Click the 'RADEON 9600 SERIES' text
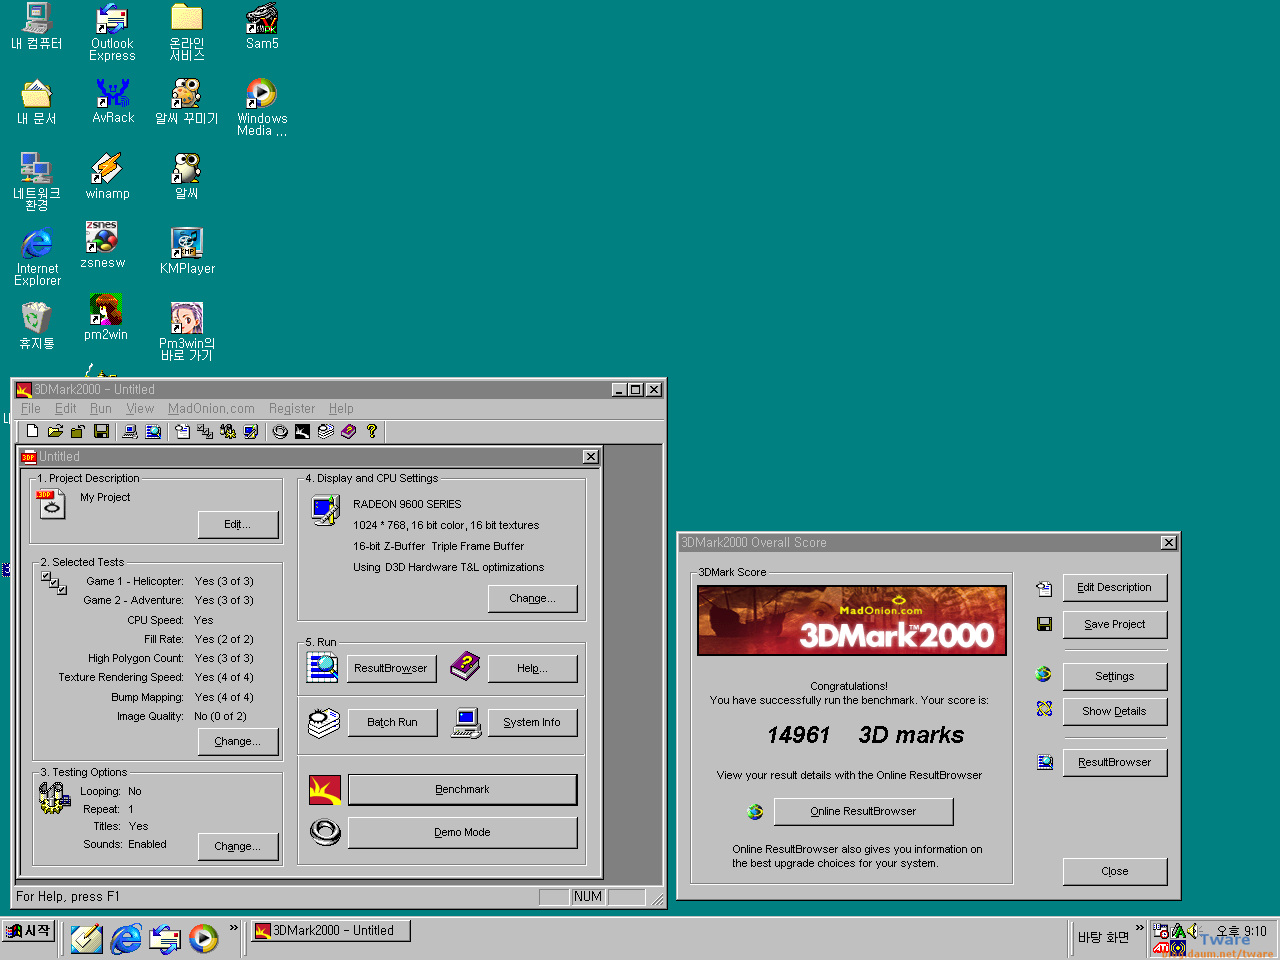 point(407,504)
